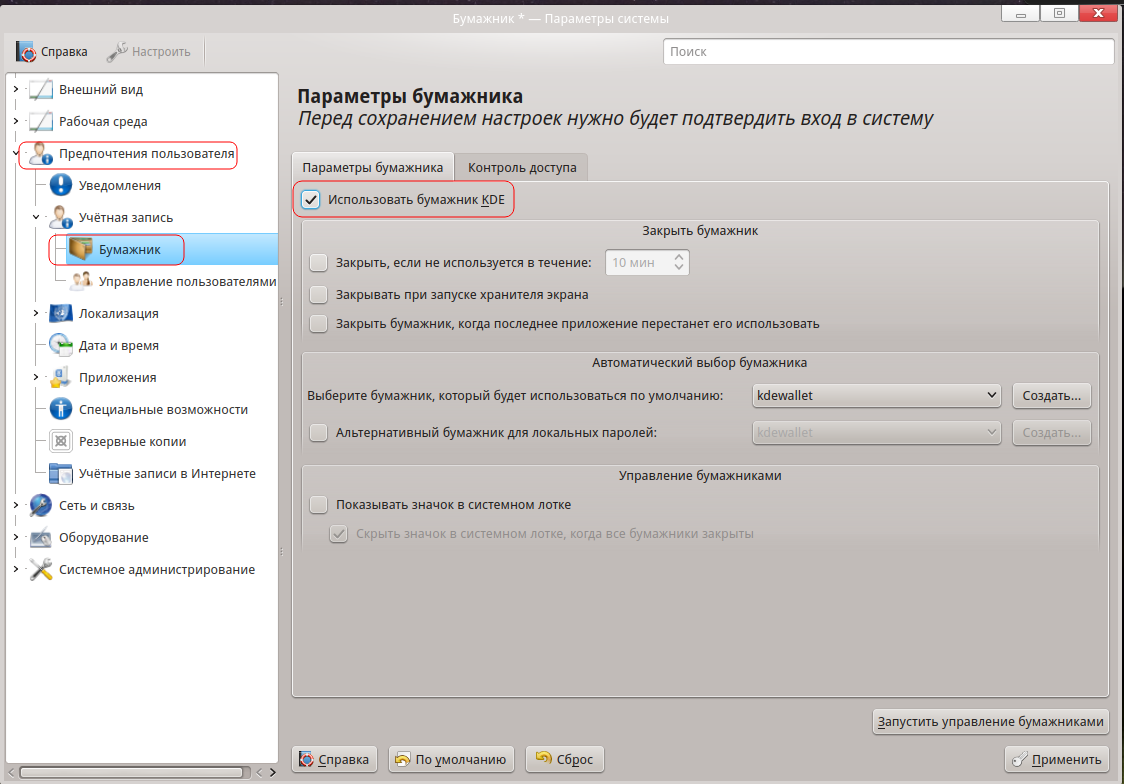The image size is (1124, 784).
Task: Click the Оборудование hardware icon
Action: (41, 537)
